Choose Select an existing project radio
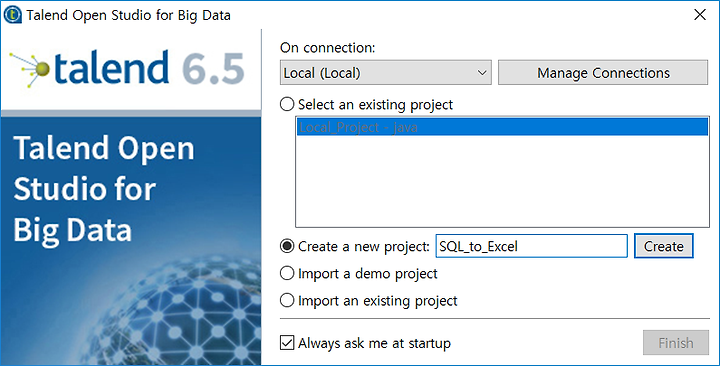Viewport: 720px width, 366px height. pyautogui.click(x=287, y=104)
